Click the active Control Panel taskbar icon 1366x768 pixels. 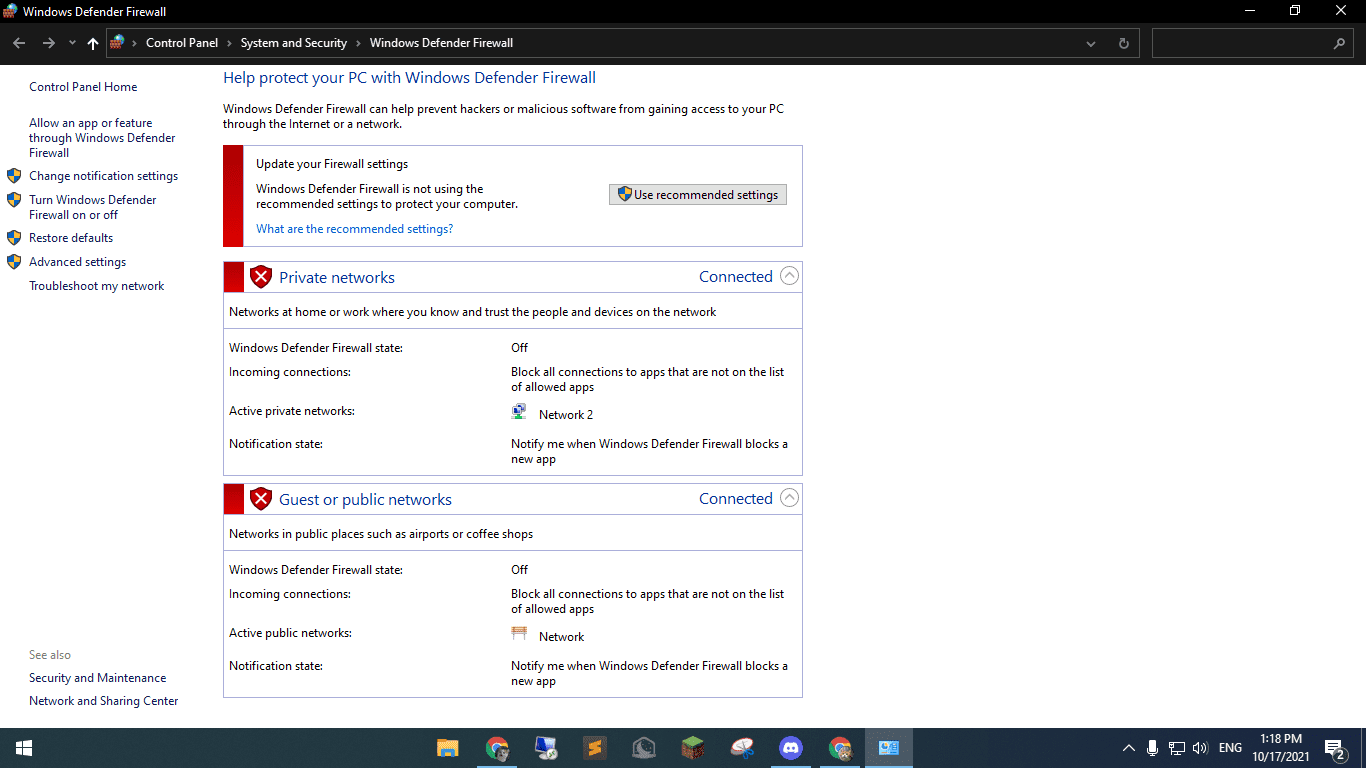pos(889,748)
